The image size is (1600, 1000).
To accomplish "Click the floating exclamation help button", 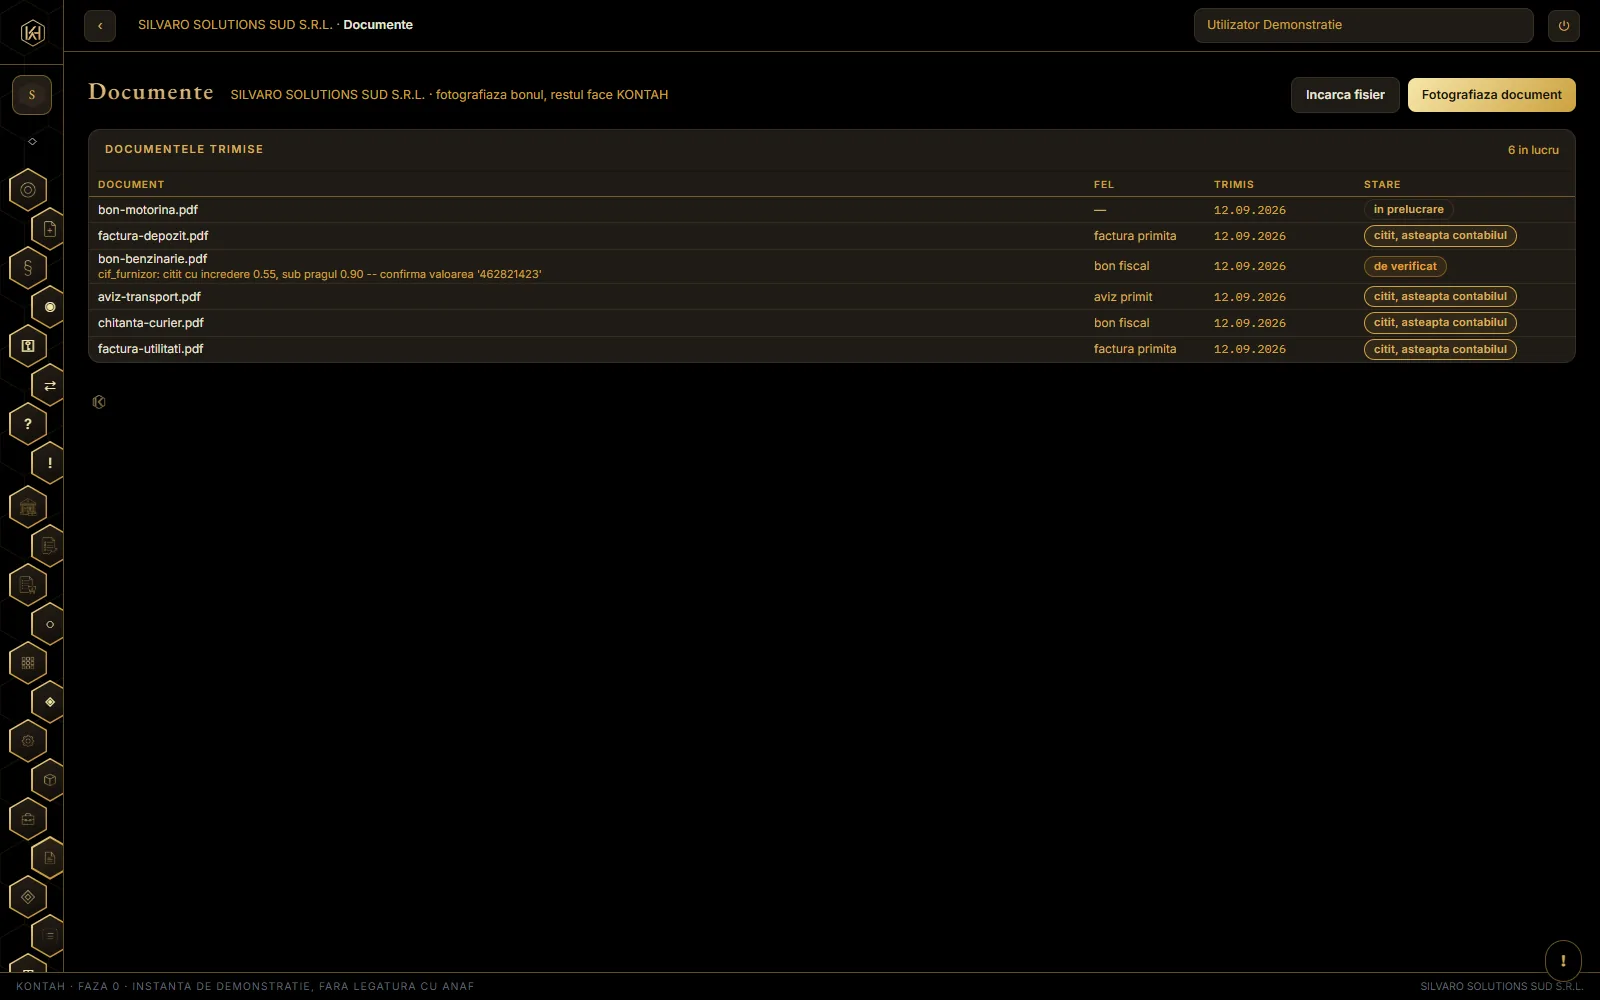I will tap(1563, 960).
